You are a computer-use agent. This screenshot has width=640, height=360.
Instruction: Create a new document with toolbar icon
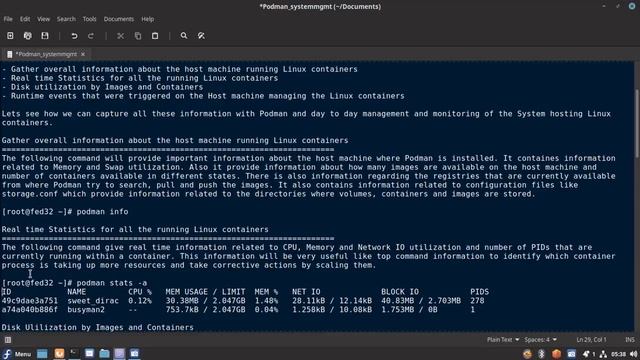pos(10,36)
